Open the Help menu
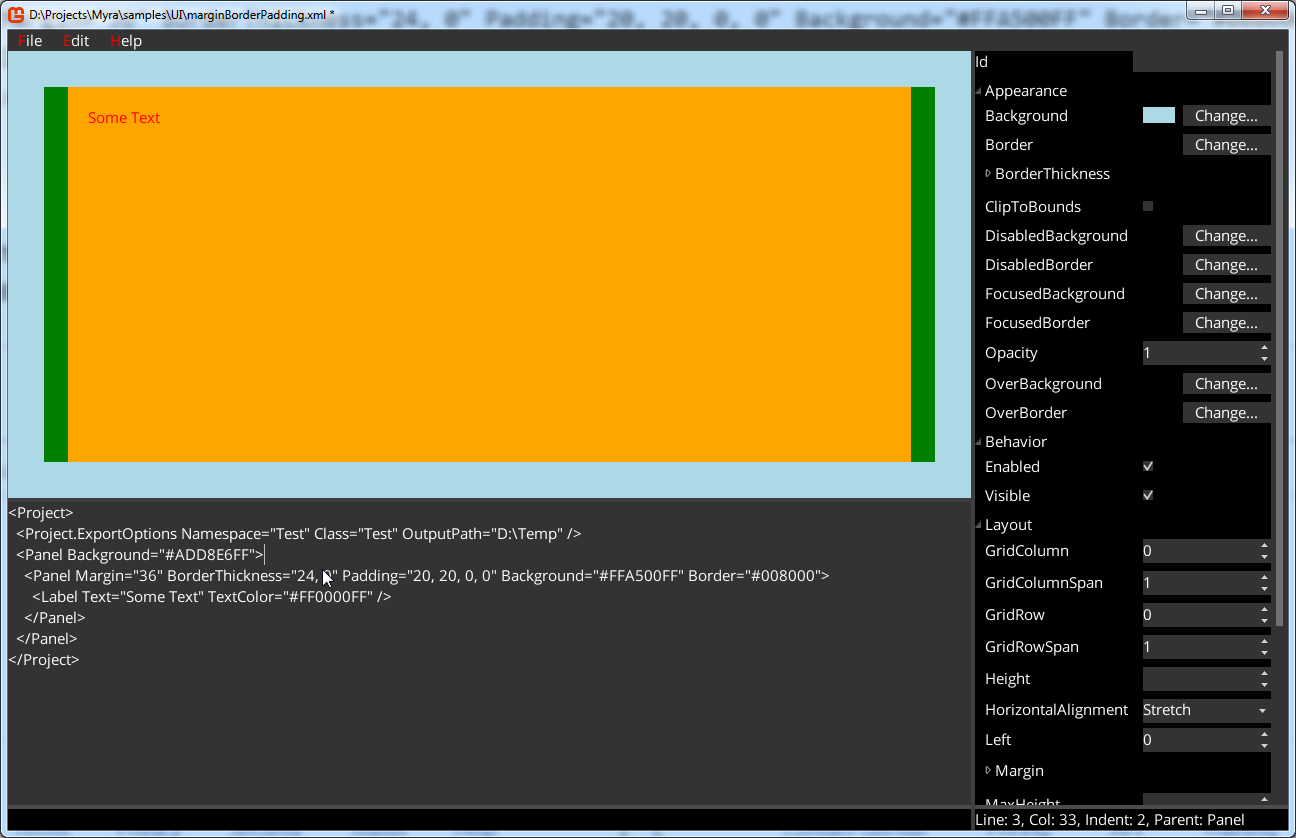Image resolution: width=1296 pixels, height=838 pixels. (x=126, y=41)
